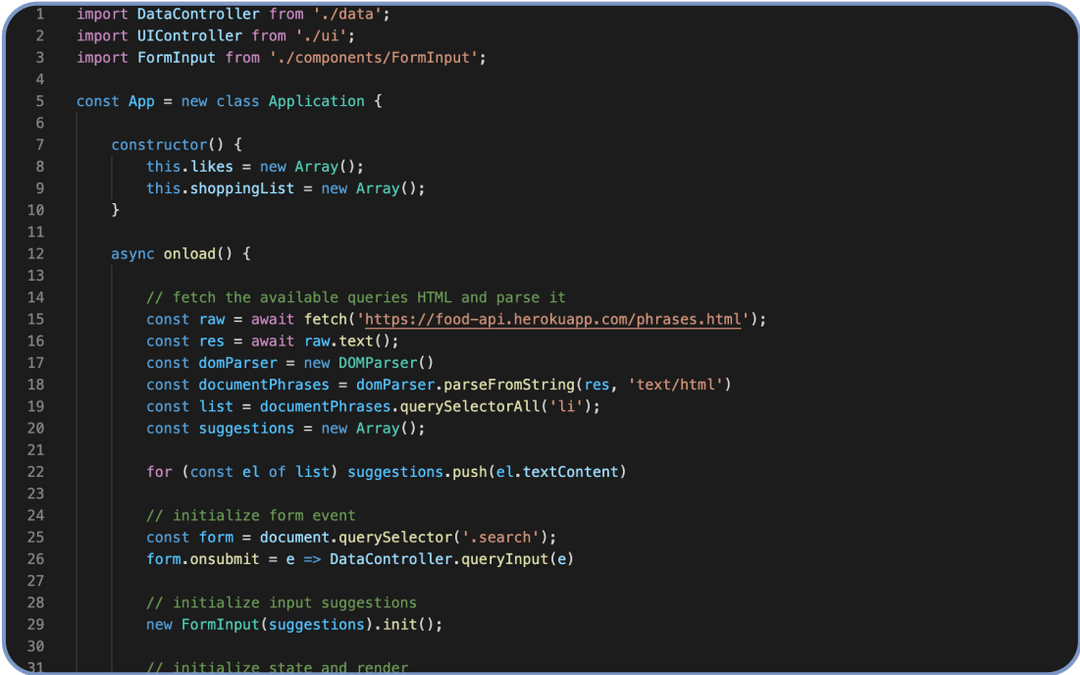Click the for loop keyword on line 22
1080x675 pixels.
point(159,471)
